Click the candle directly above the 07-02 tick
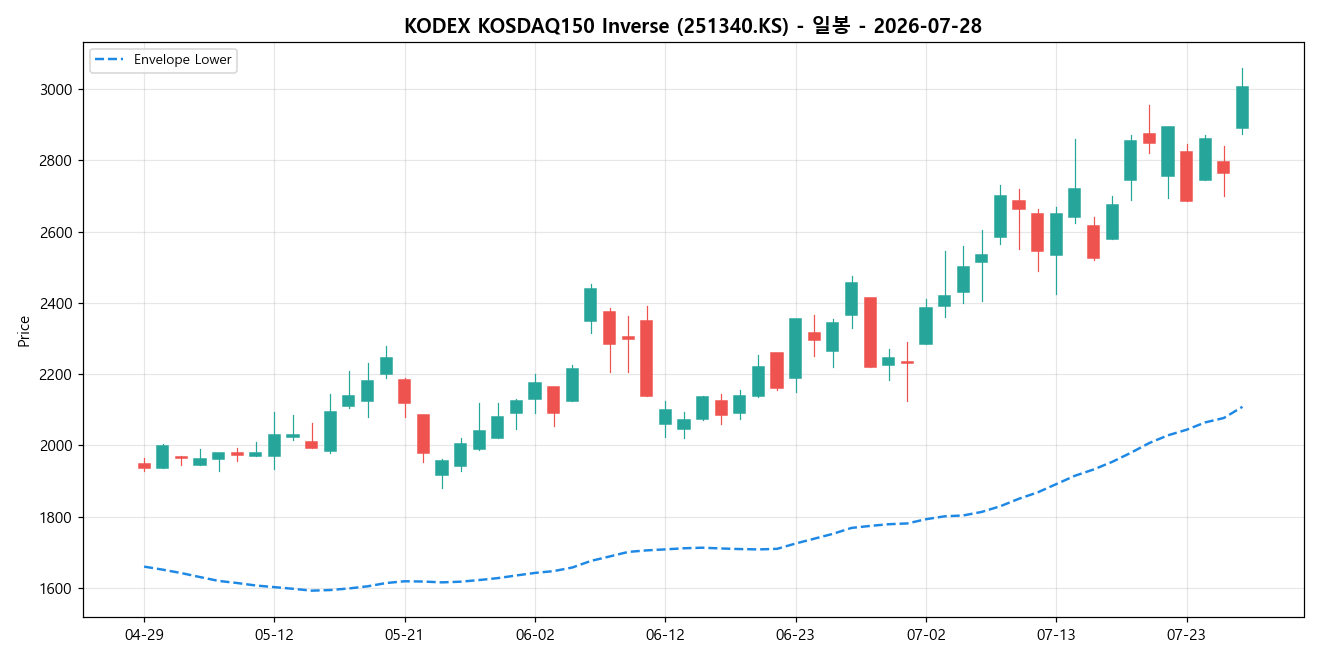The height and width of the screenshot is (660, 1320). (x=926, y=326)
